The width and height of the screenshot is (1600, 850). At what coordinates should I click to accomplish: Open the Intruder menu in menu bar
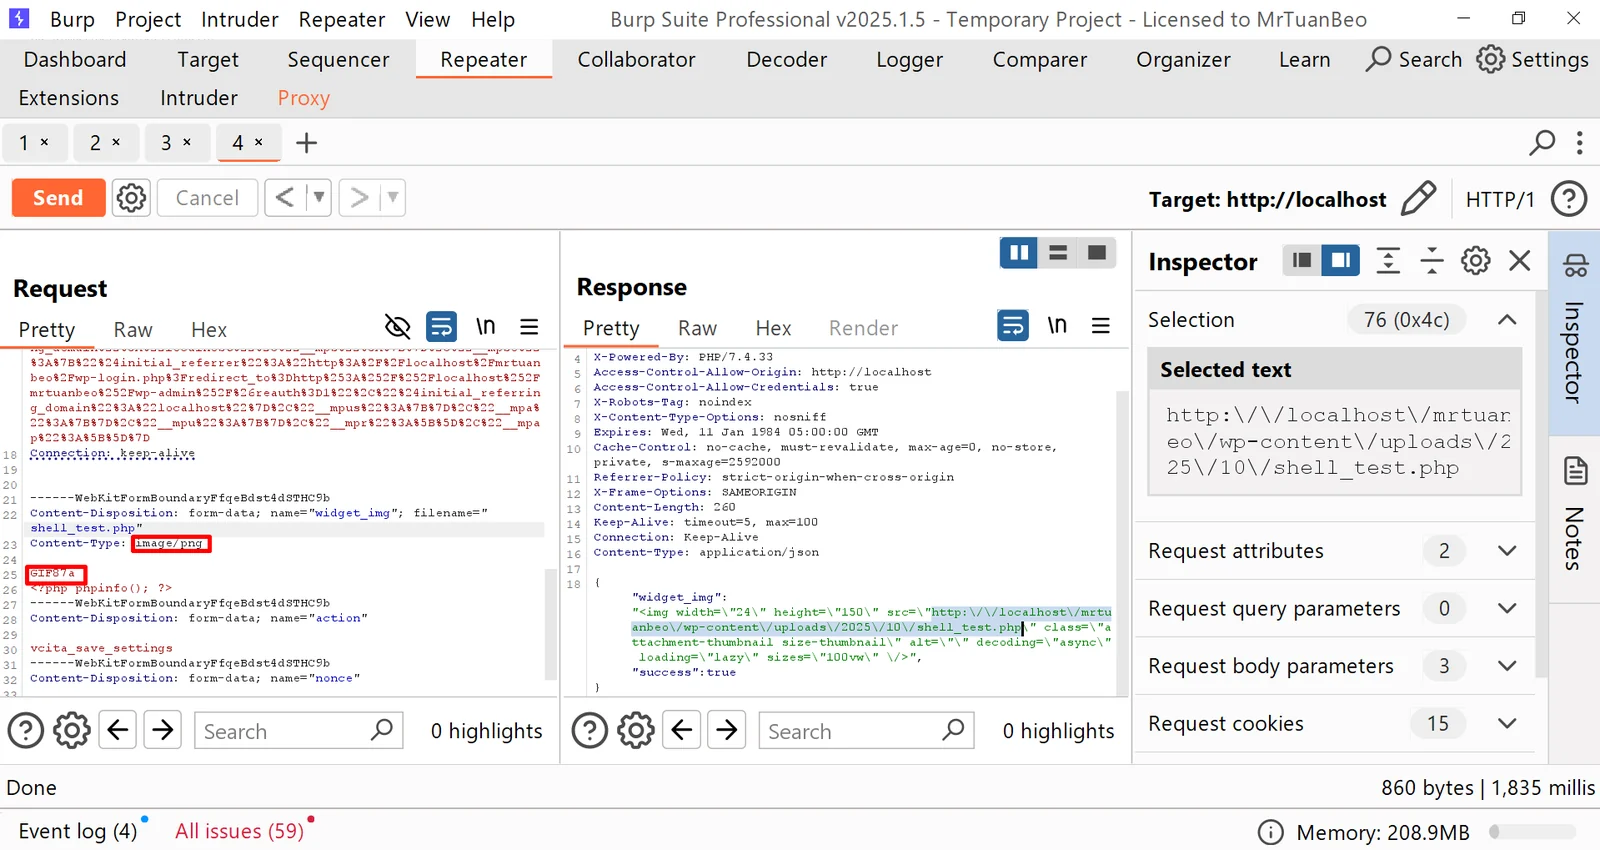pos(240,19)
